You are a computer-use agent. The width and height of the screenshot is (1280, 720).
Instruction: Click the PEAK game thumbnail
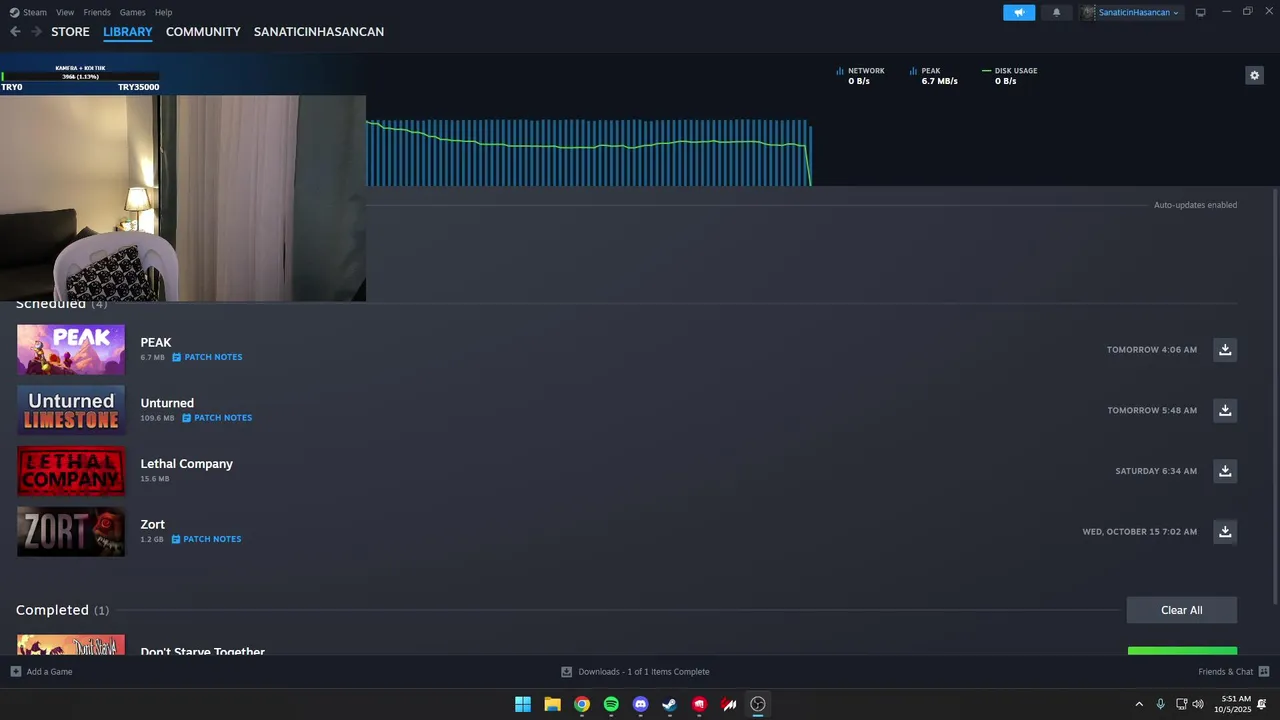click(71, 350)
